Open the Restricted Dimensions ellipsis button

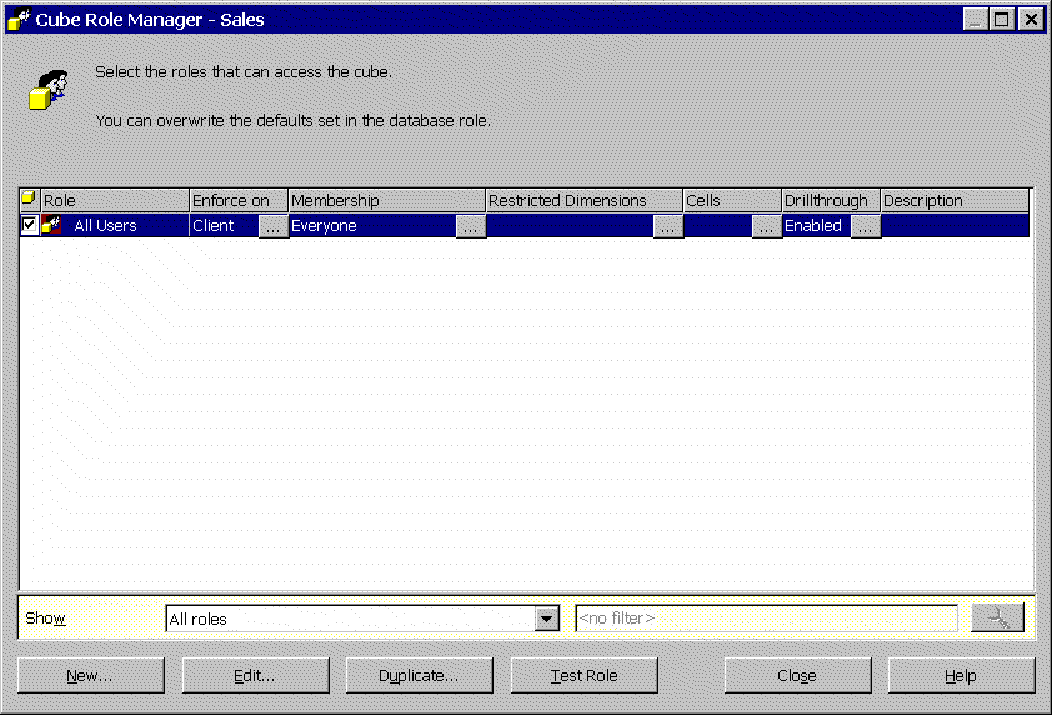(x=668, y=226)
